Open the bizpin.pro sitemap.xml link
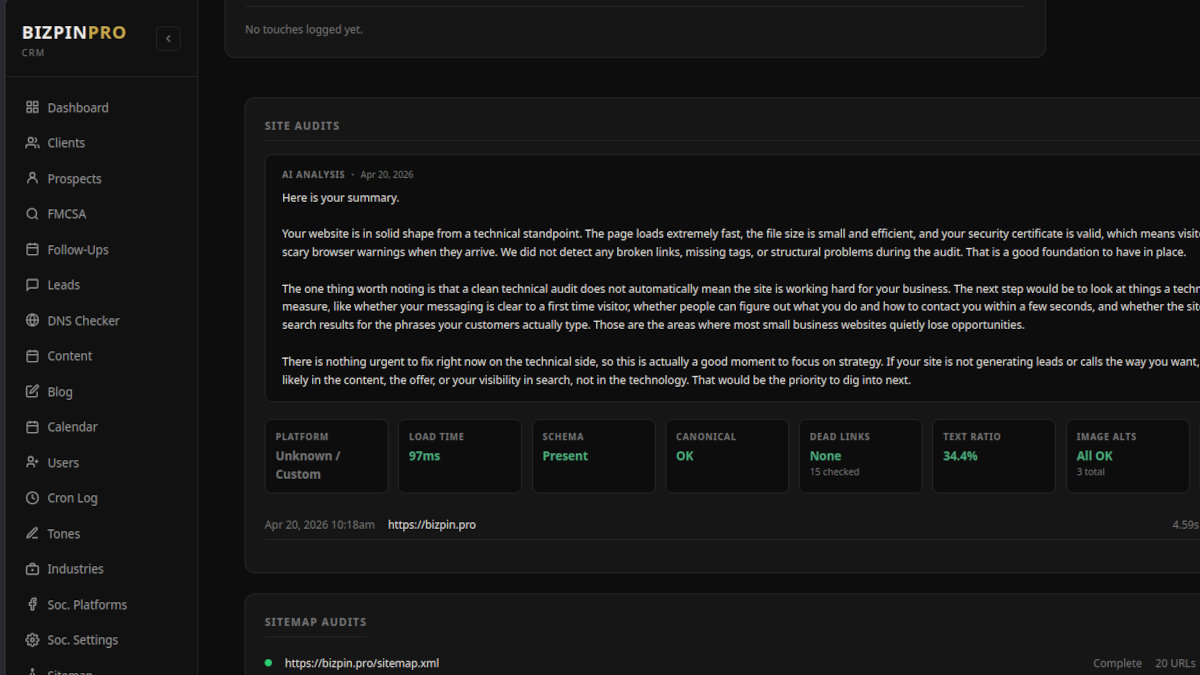The height and width of the screenshot is (675, 1200). (x=361, y=663)
